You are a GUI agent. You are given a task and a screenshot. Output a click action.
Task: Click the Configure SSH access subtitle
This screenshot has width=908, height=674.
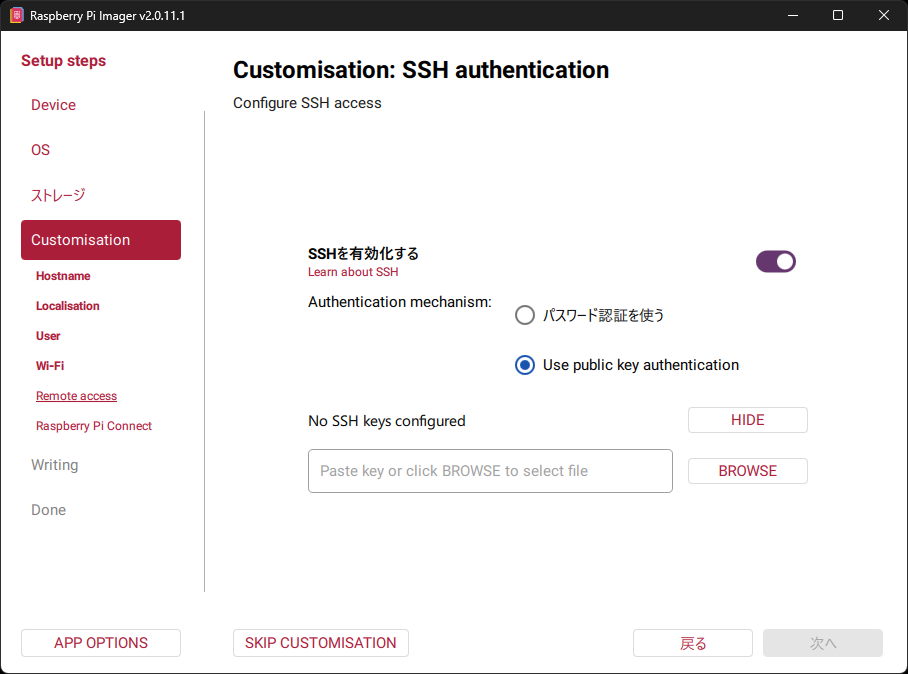pos(307,103)
